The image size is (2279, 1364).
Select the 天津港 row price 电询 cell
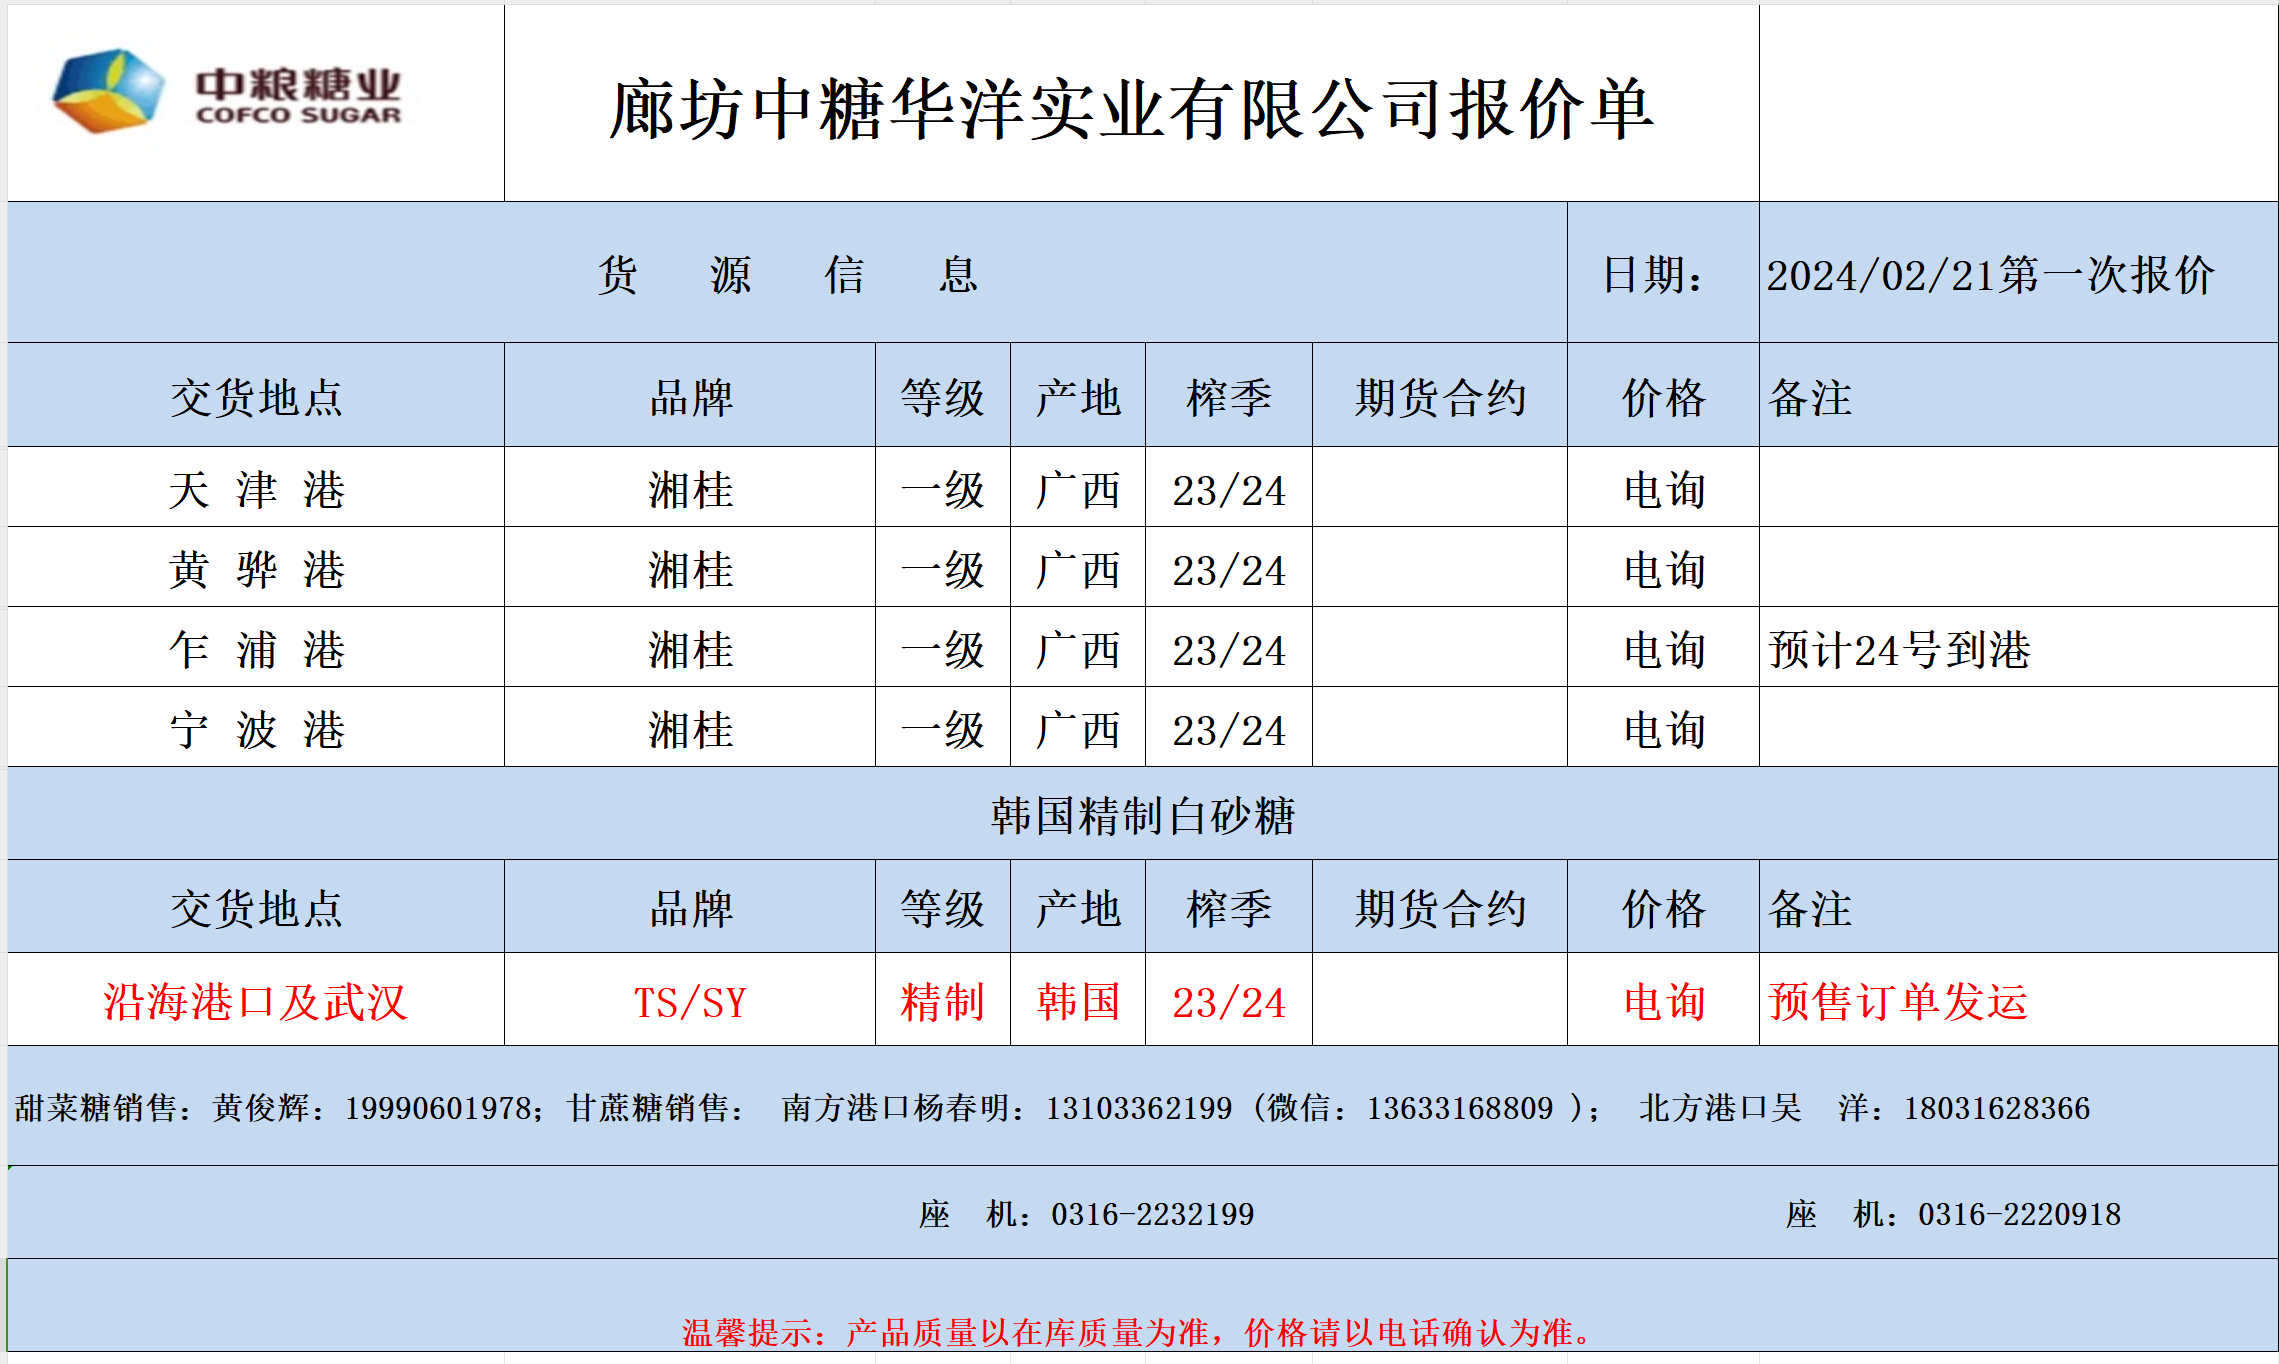[1663, 490]
